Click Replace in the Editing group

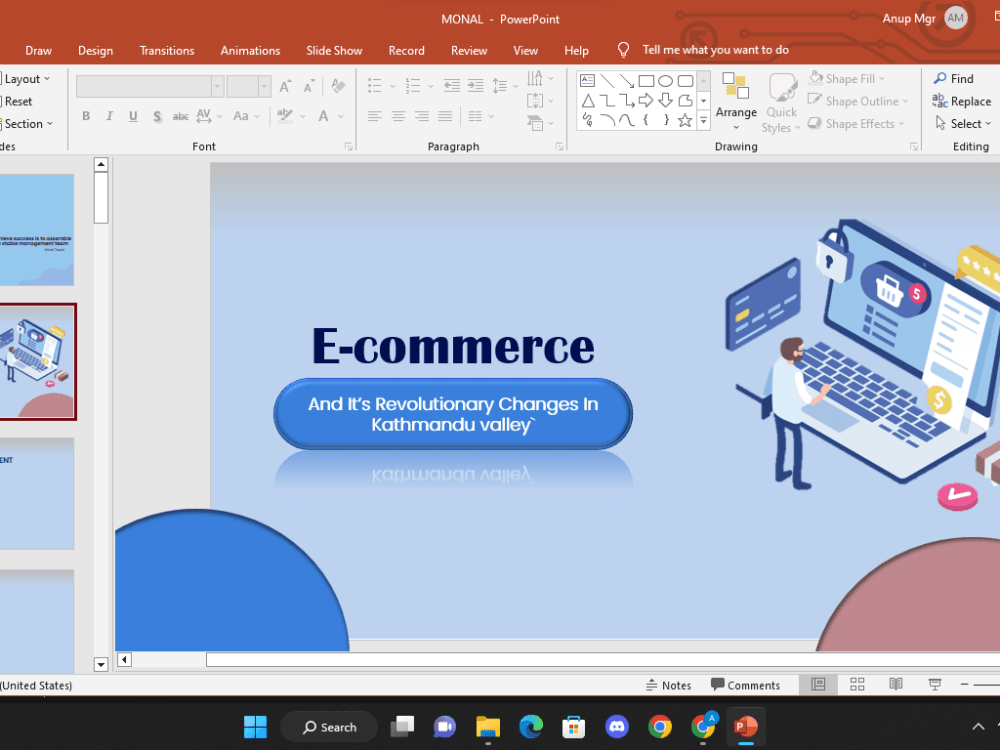click(x=962, y=101)
